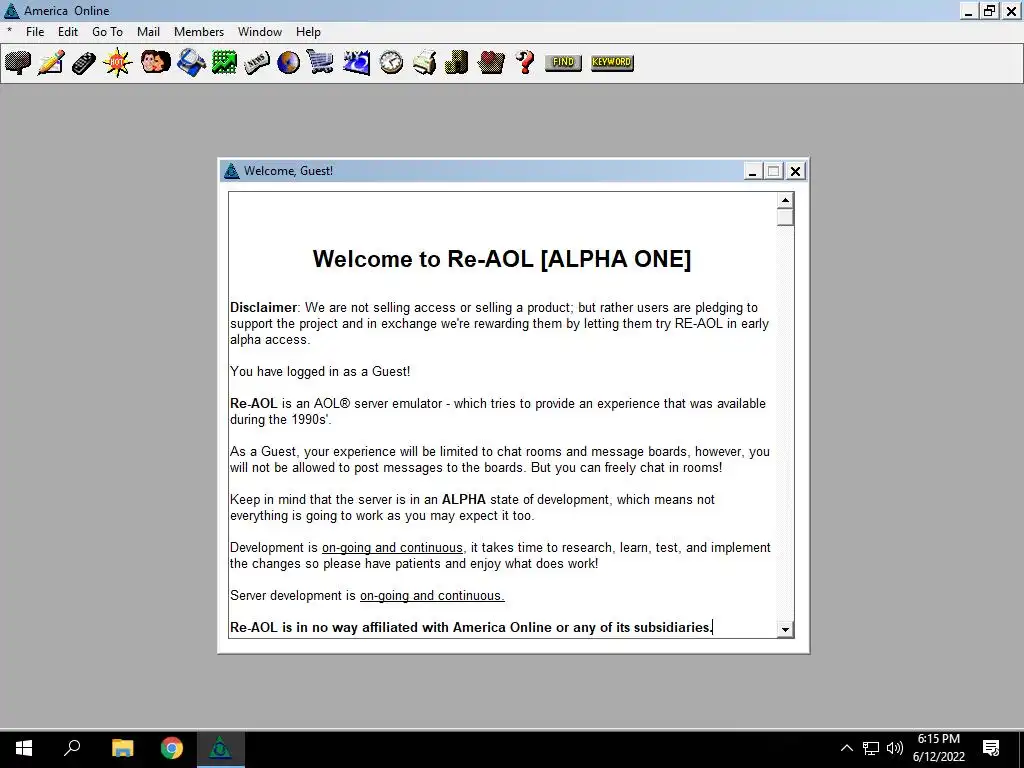Click the taskbar search magnifier

coord(72,748)
